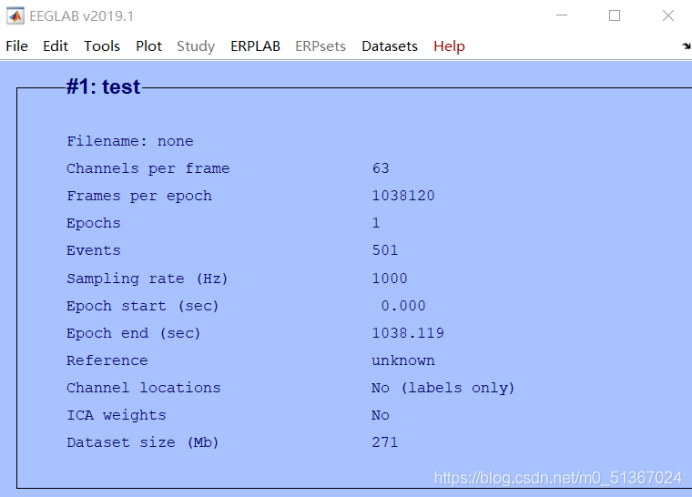
Task: Open the File menu
Action: click(17, 46)
